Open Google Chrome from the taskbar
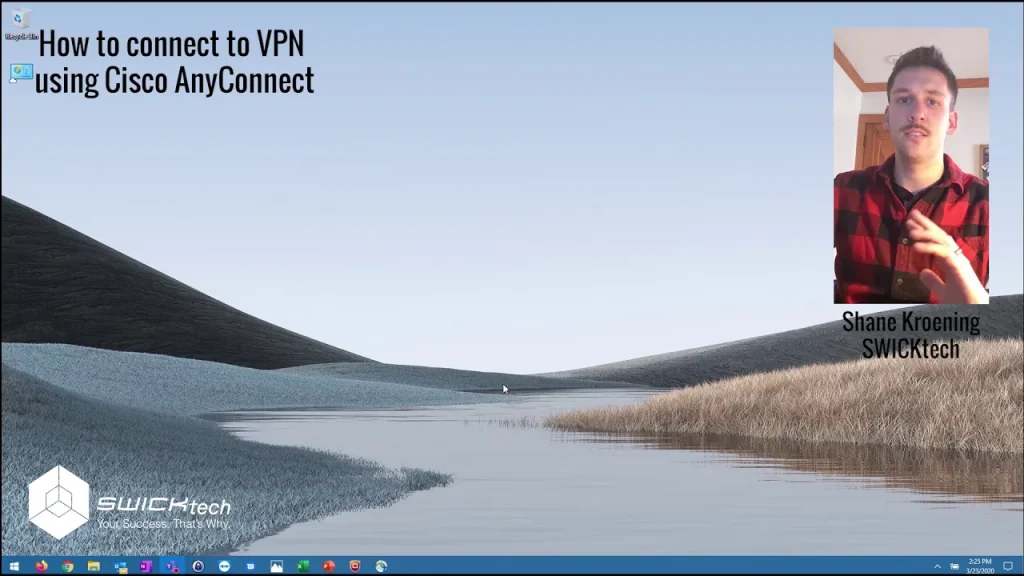Viewport: 1024px width, 576px height. 67,566
